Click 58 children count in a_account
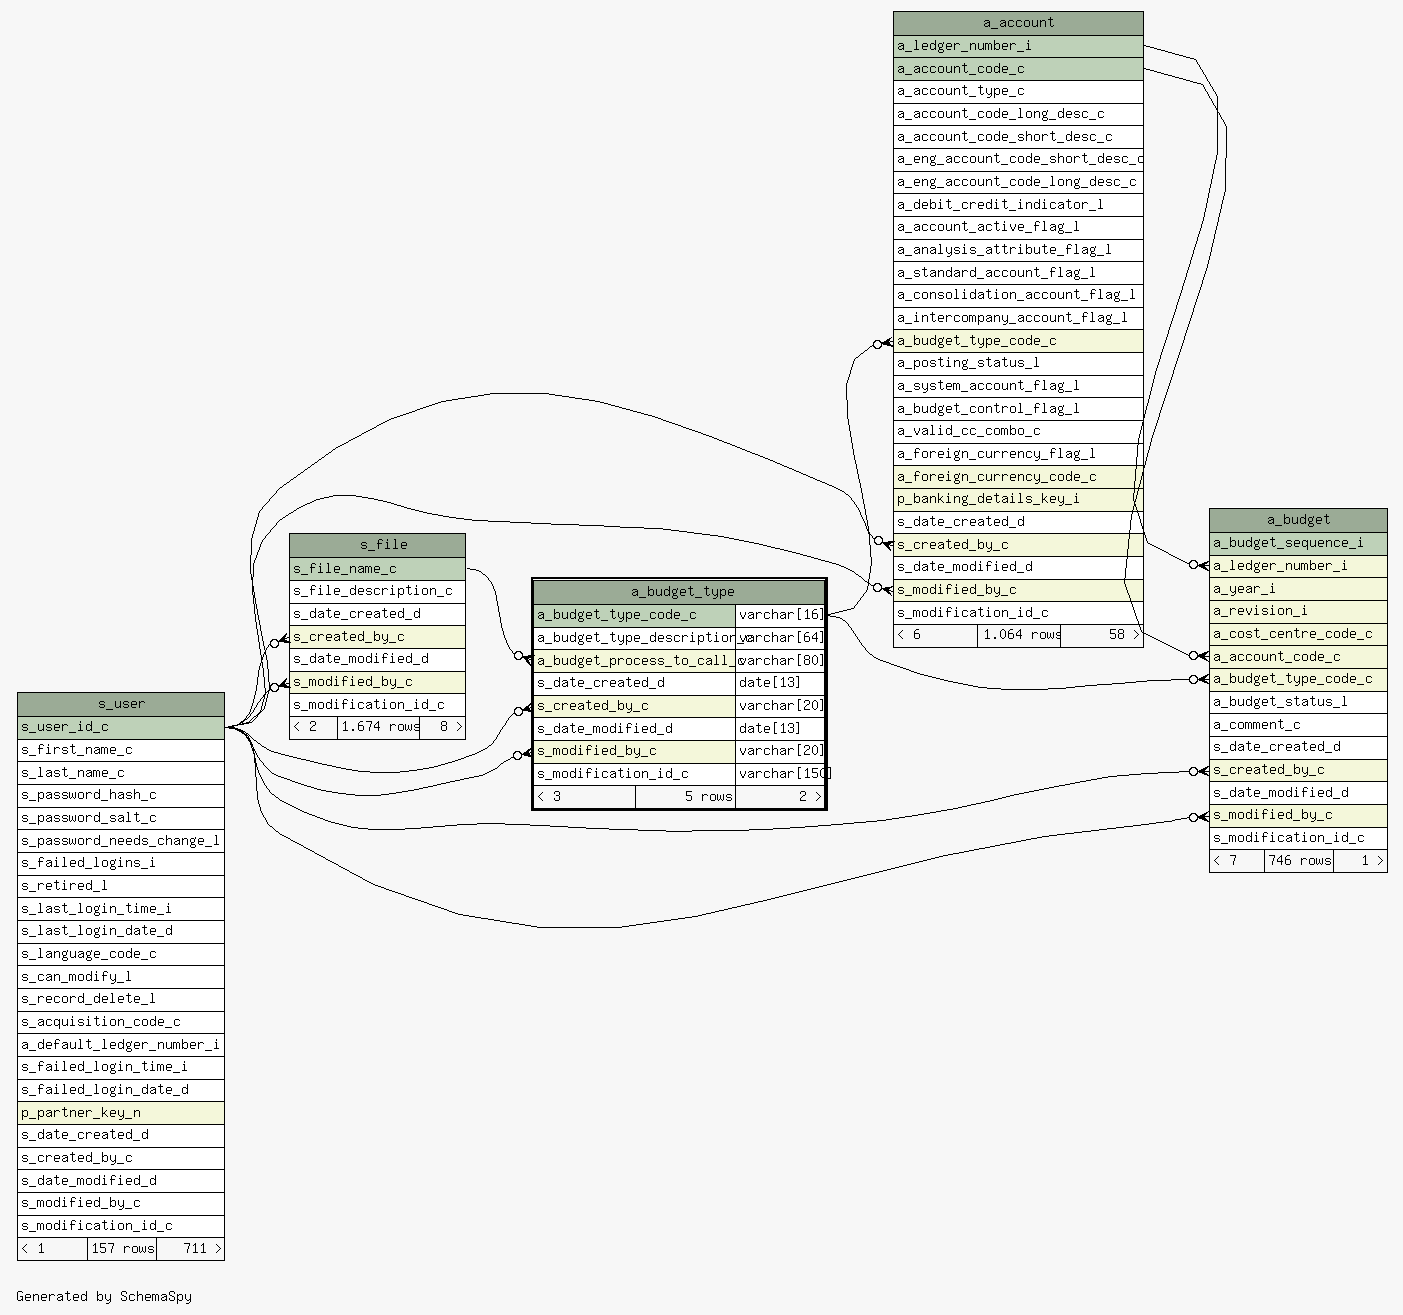 [x=1101, y=635]
